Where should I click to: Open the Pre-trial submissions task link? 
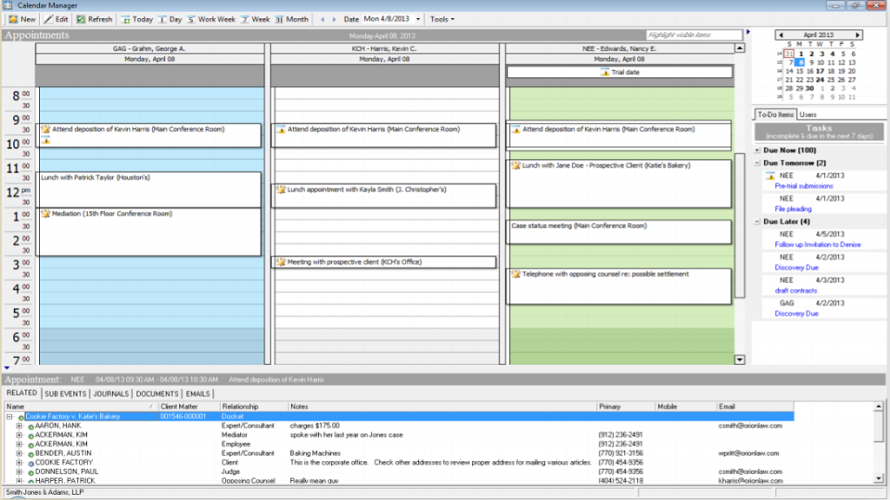point(804,186)
